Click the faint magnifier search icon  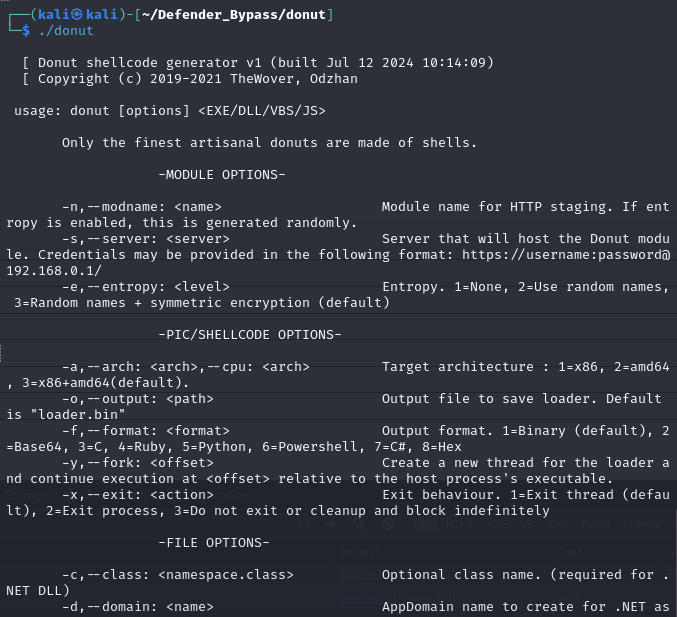pos(359,524)
